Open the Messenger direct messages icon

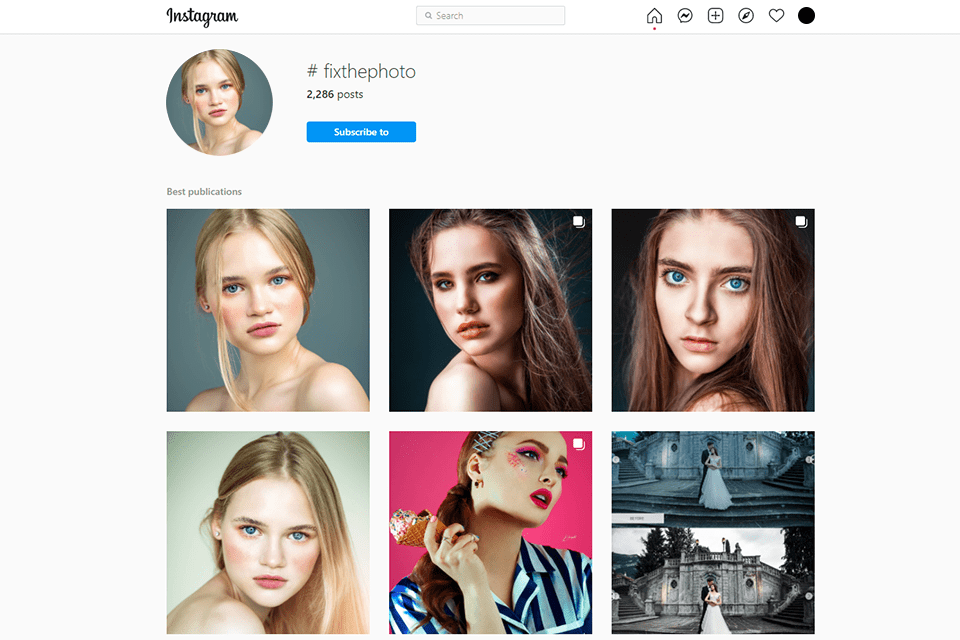coord(684,15)
